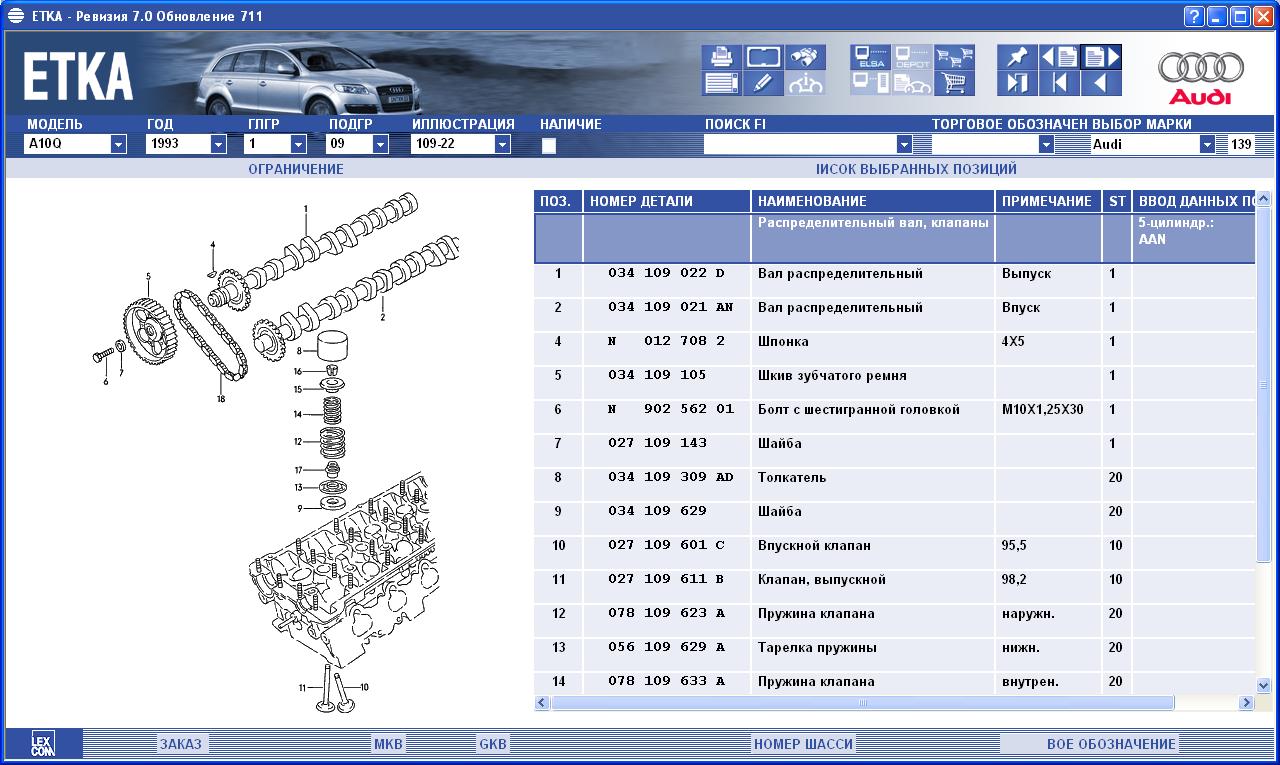
Task: Expand the Подгр dropdown showing 09
Action: point(380,144)
